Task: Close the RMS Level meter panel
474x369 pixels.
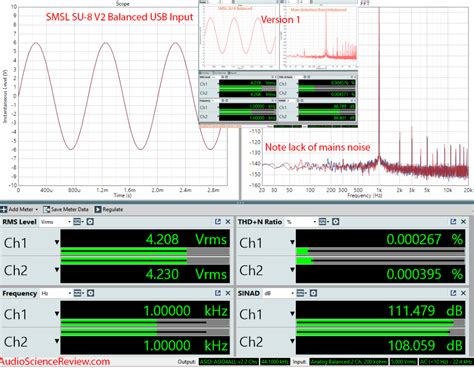Action: [x=228, y=222]
